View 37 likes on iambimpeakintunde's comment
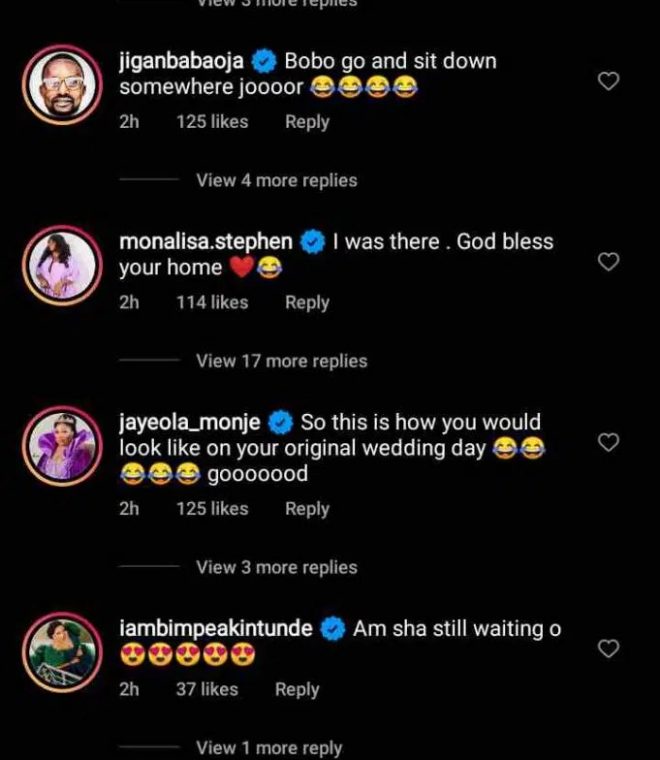Image resolution: width=660 pixels, height=760 pixels. click(x=207, y=689)
